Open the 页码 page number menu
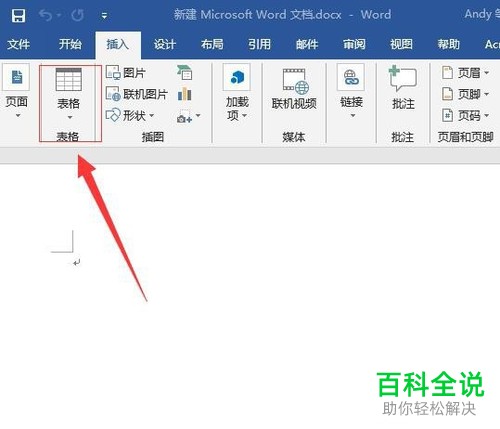500x429 pixels. (x=465, y=115)
